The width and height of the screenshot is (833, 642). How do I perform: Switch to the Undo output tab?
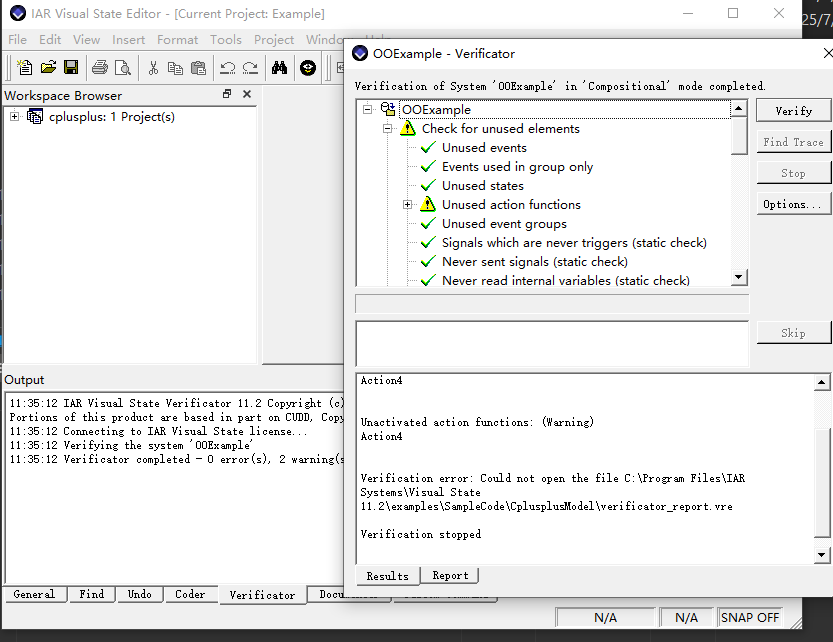click(x=139, y=594)
